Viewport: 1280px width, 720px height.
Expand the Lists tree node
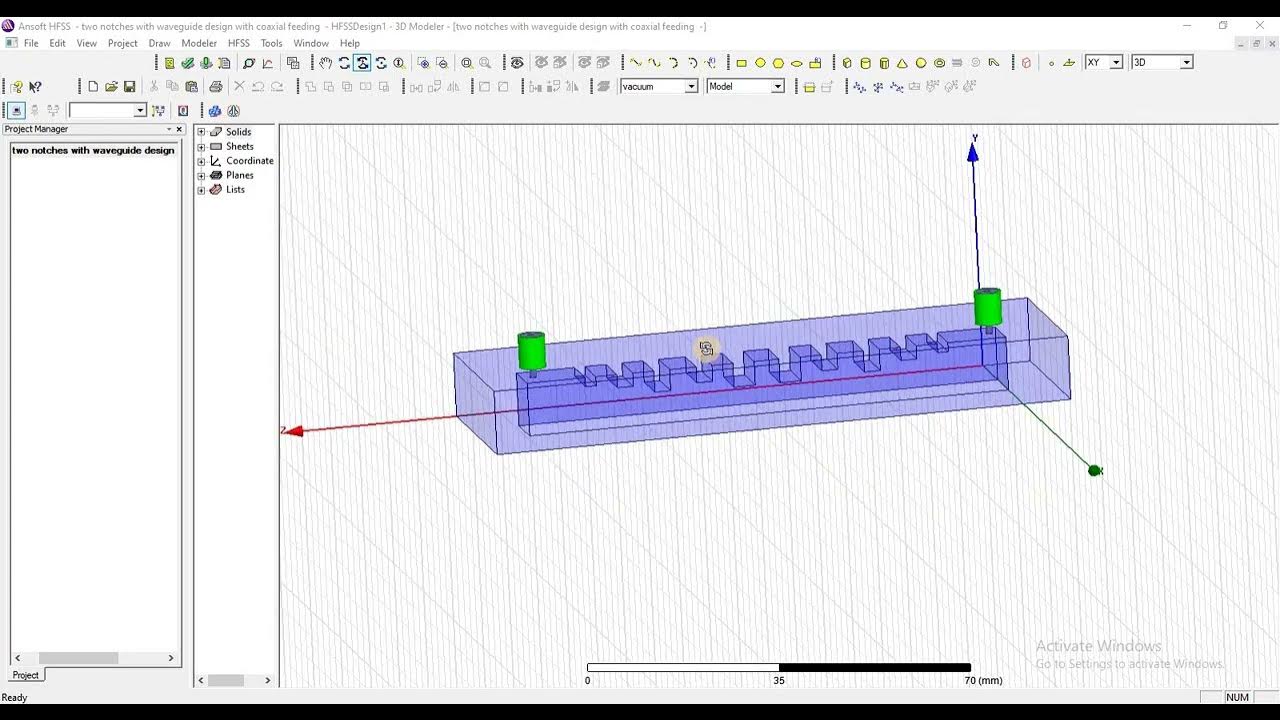click(x=201, y=190)
